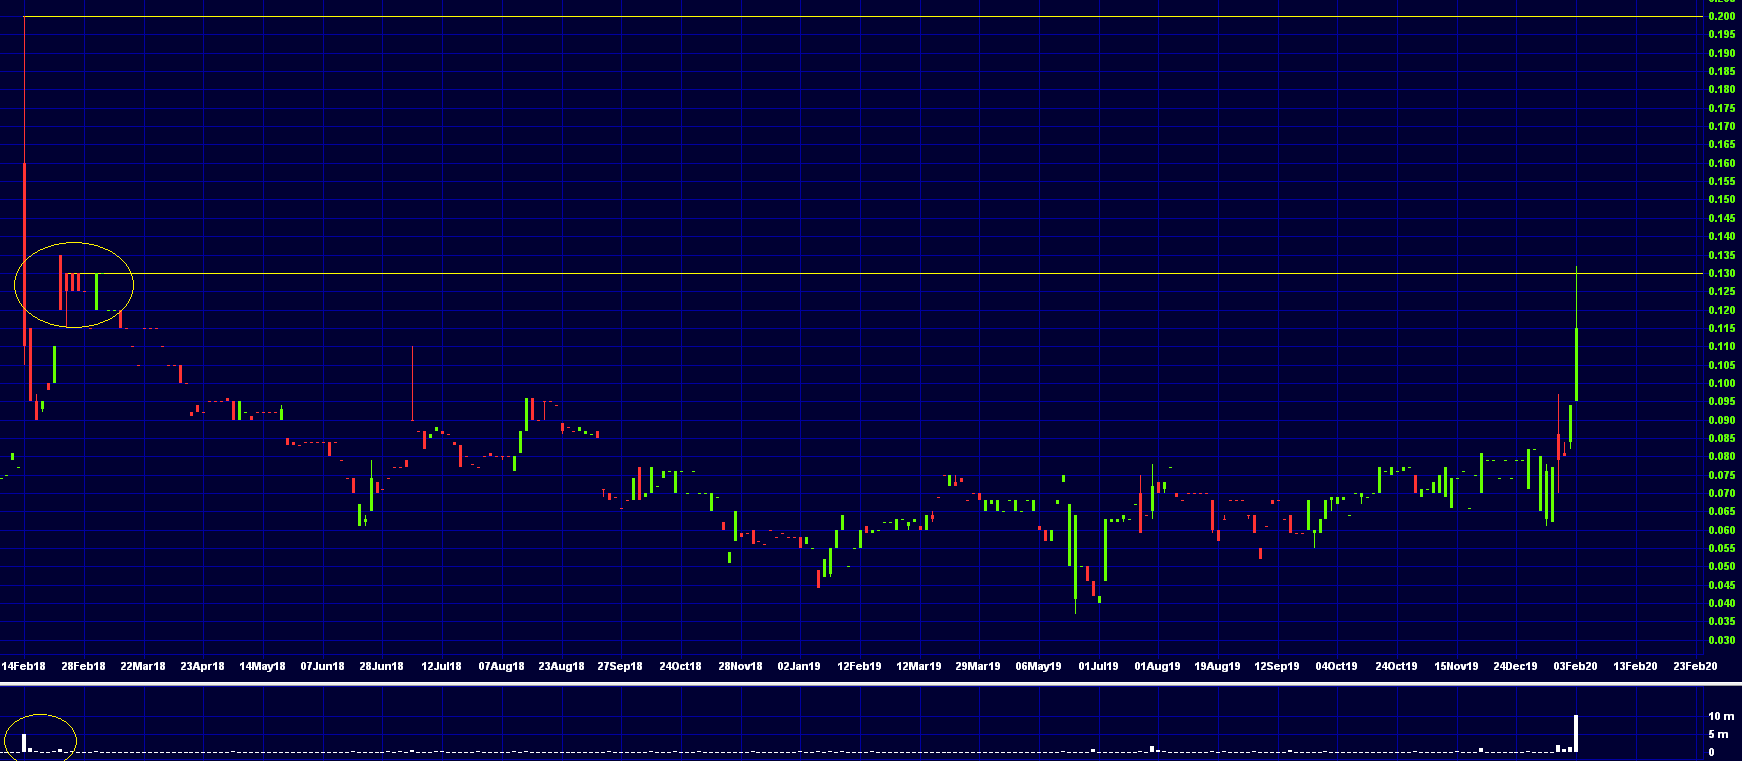Select the 0.140 price axis label

click(x=1722, y=237)
